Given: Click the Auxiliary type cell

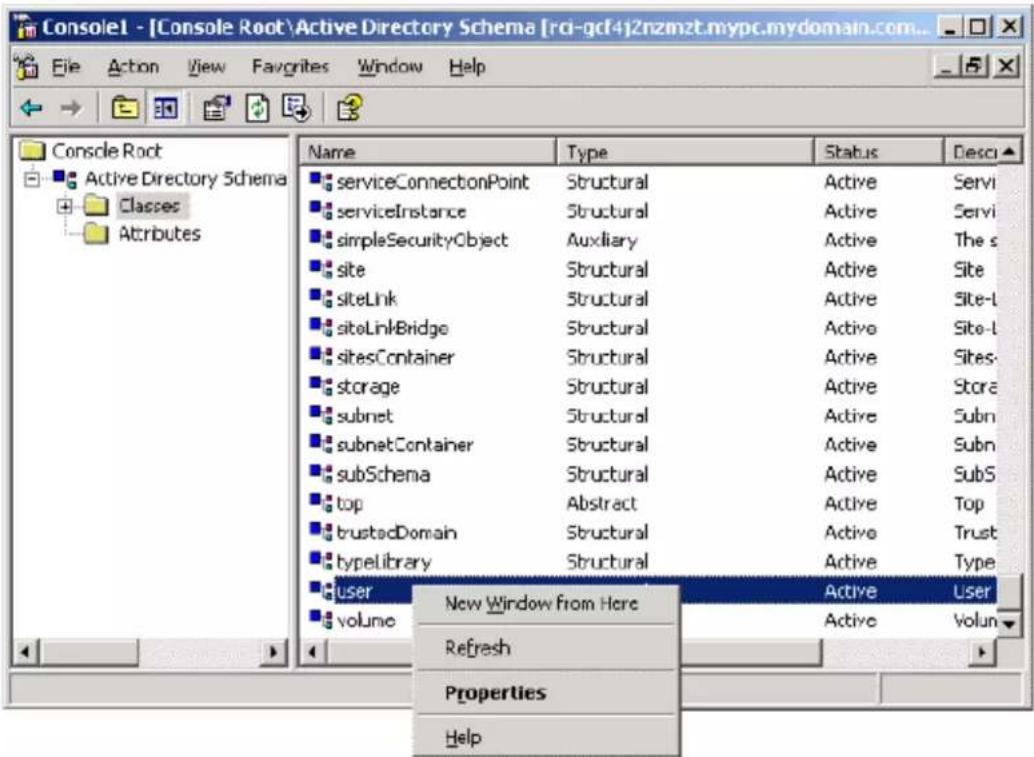Looking at the screenshot, I should point(601,240).
